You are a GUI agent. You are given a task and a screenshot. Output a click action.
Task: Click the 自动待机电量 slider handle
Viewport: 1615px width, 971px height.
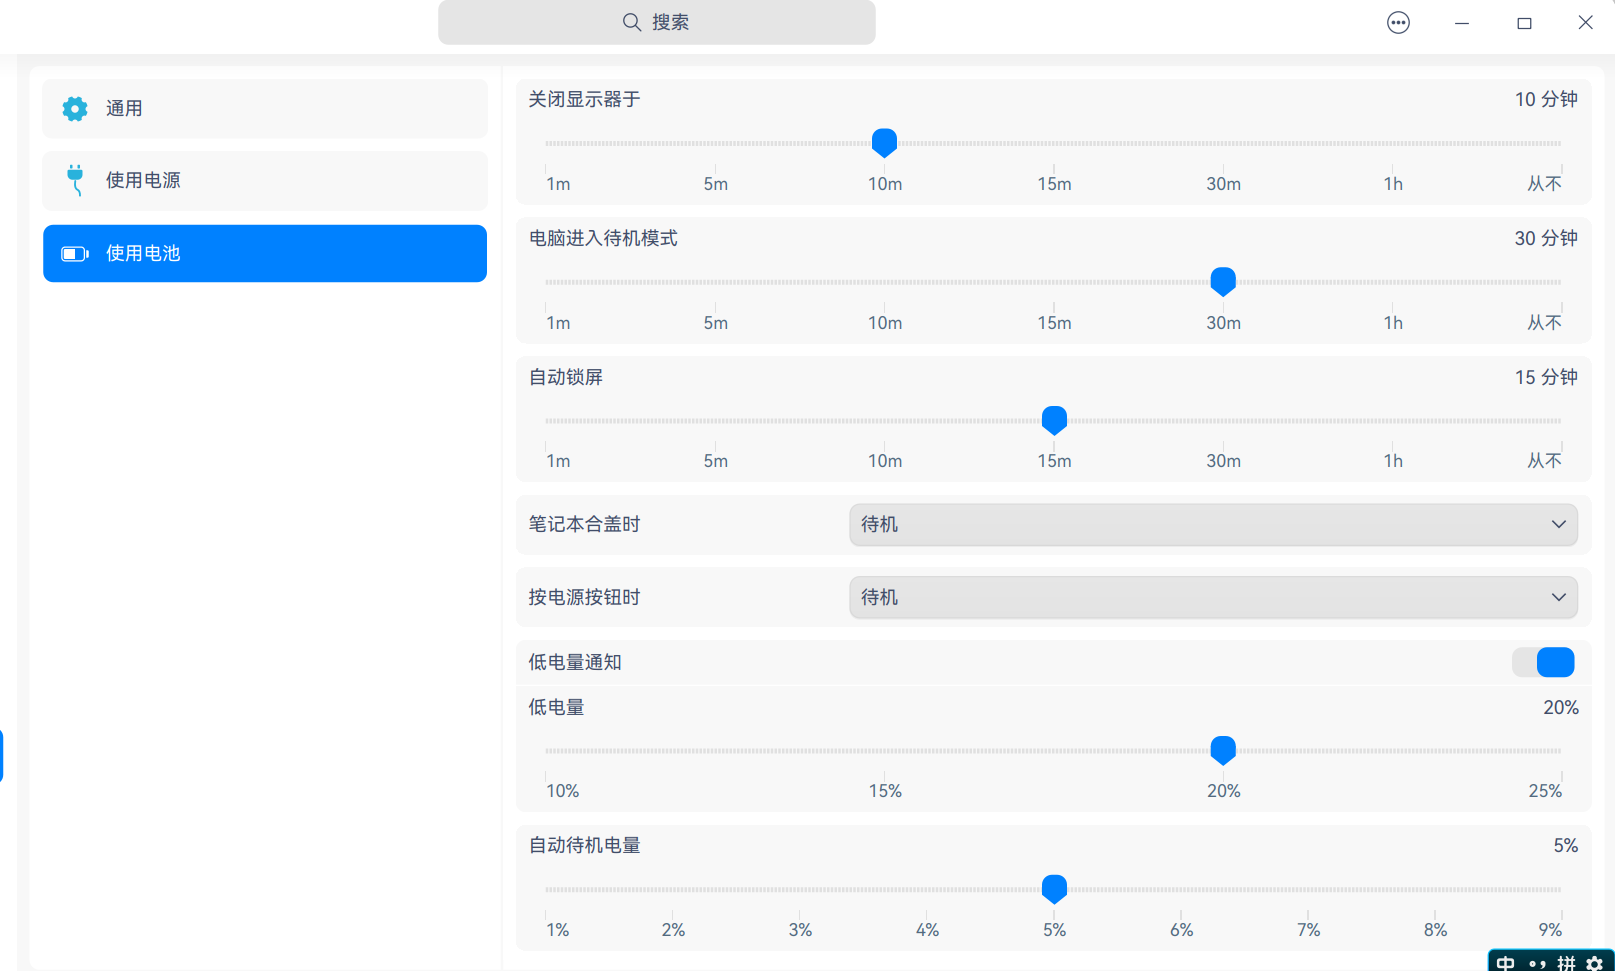pos(1054,889)
